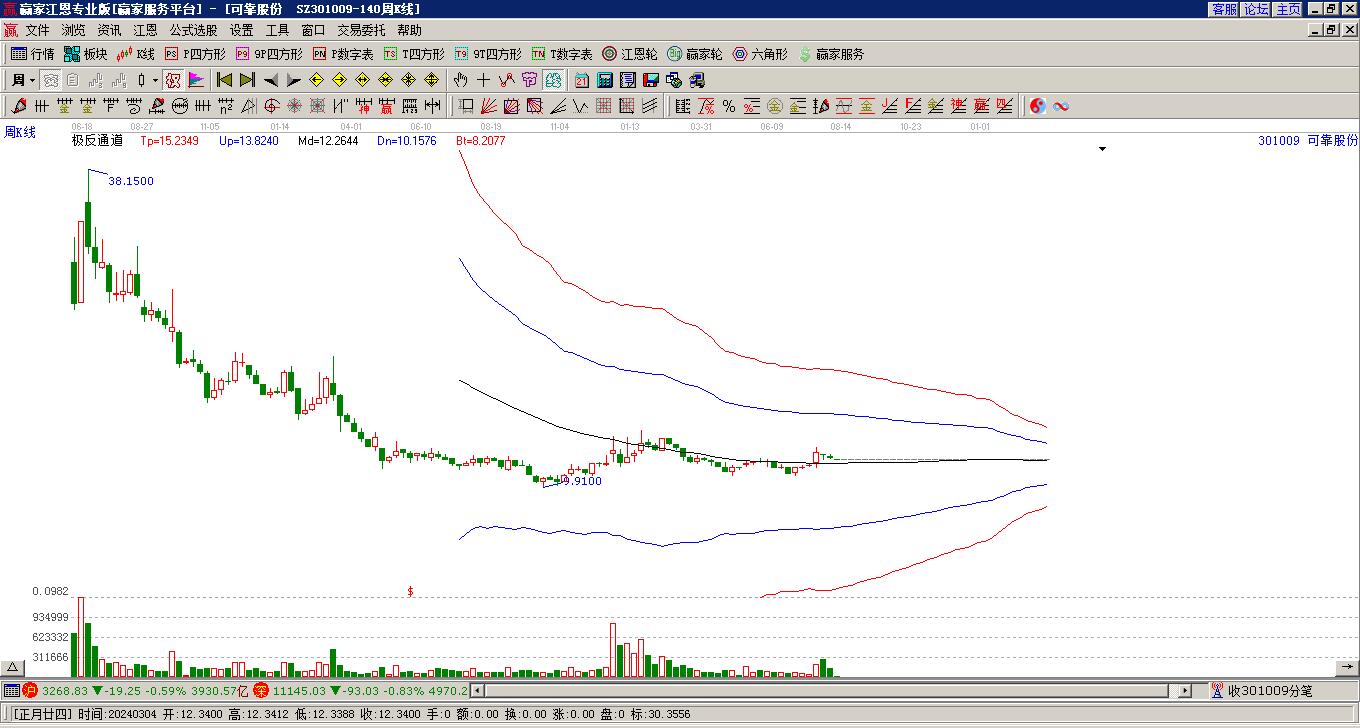This screenshot has height=728, width=1360.
Task: Select the red grid square tool
Action: pyautogui.click(x=604, y=106)
